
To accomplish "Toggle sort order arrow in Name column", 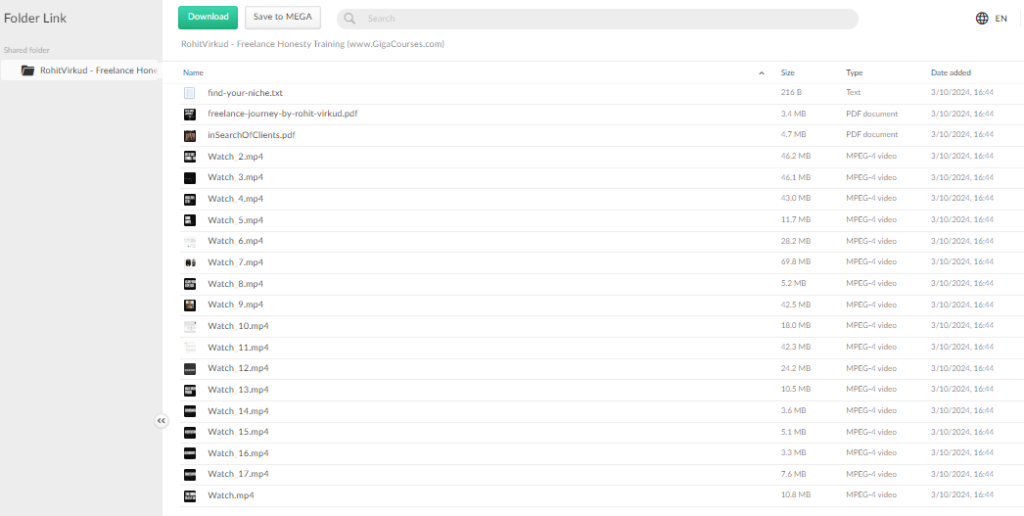I will (x=761, y=73).
